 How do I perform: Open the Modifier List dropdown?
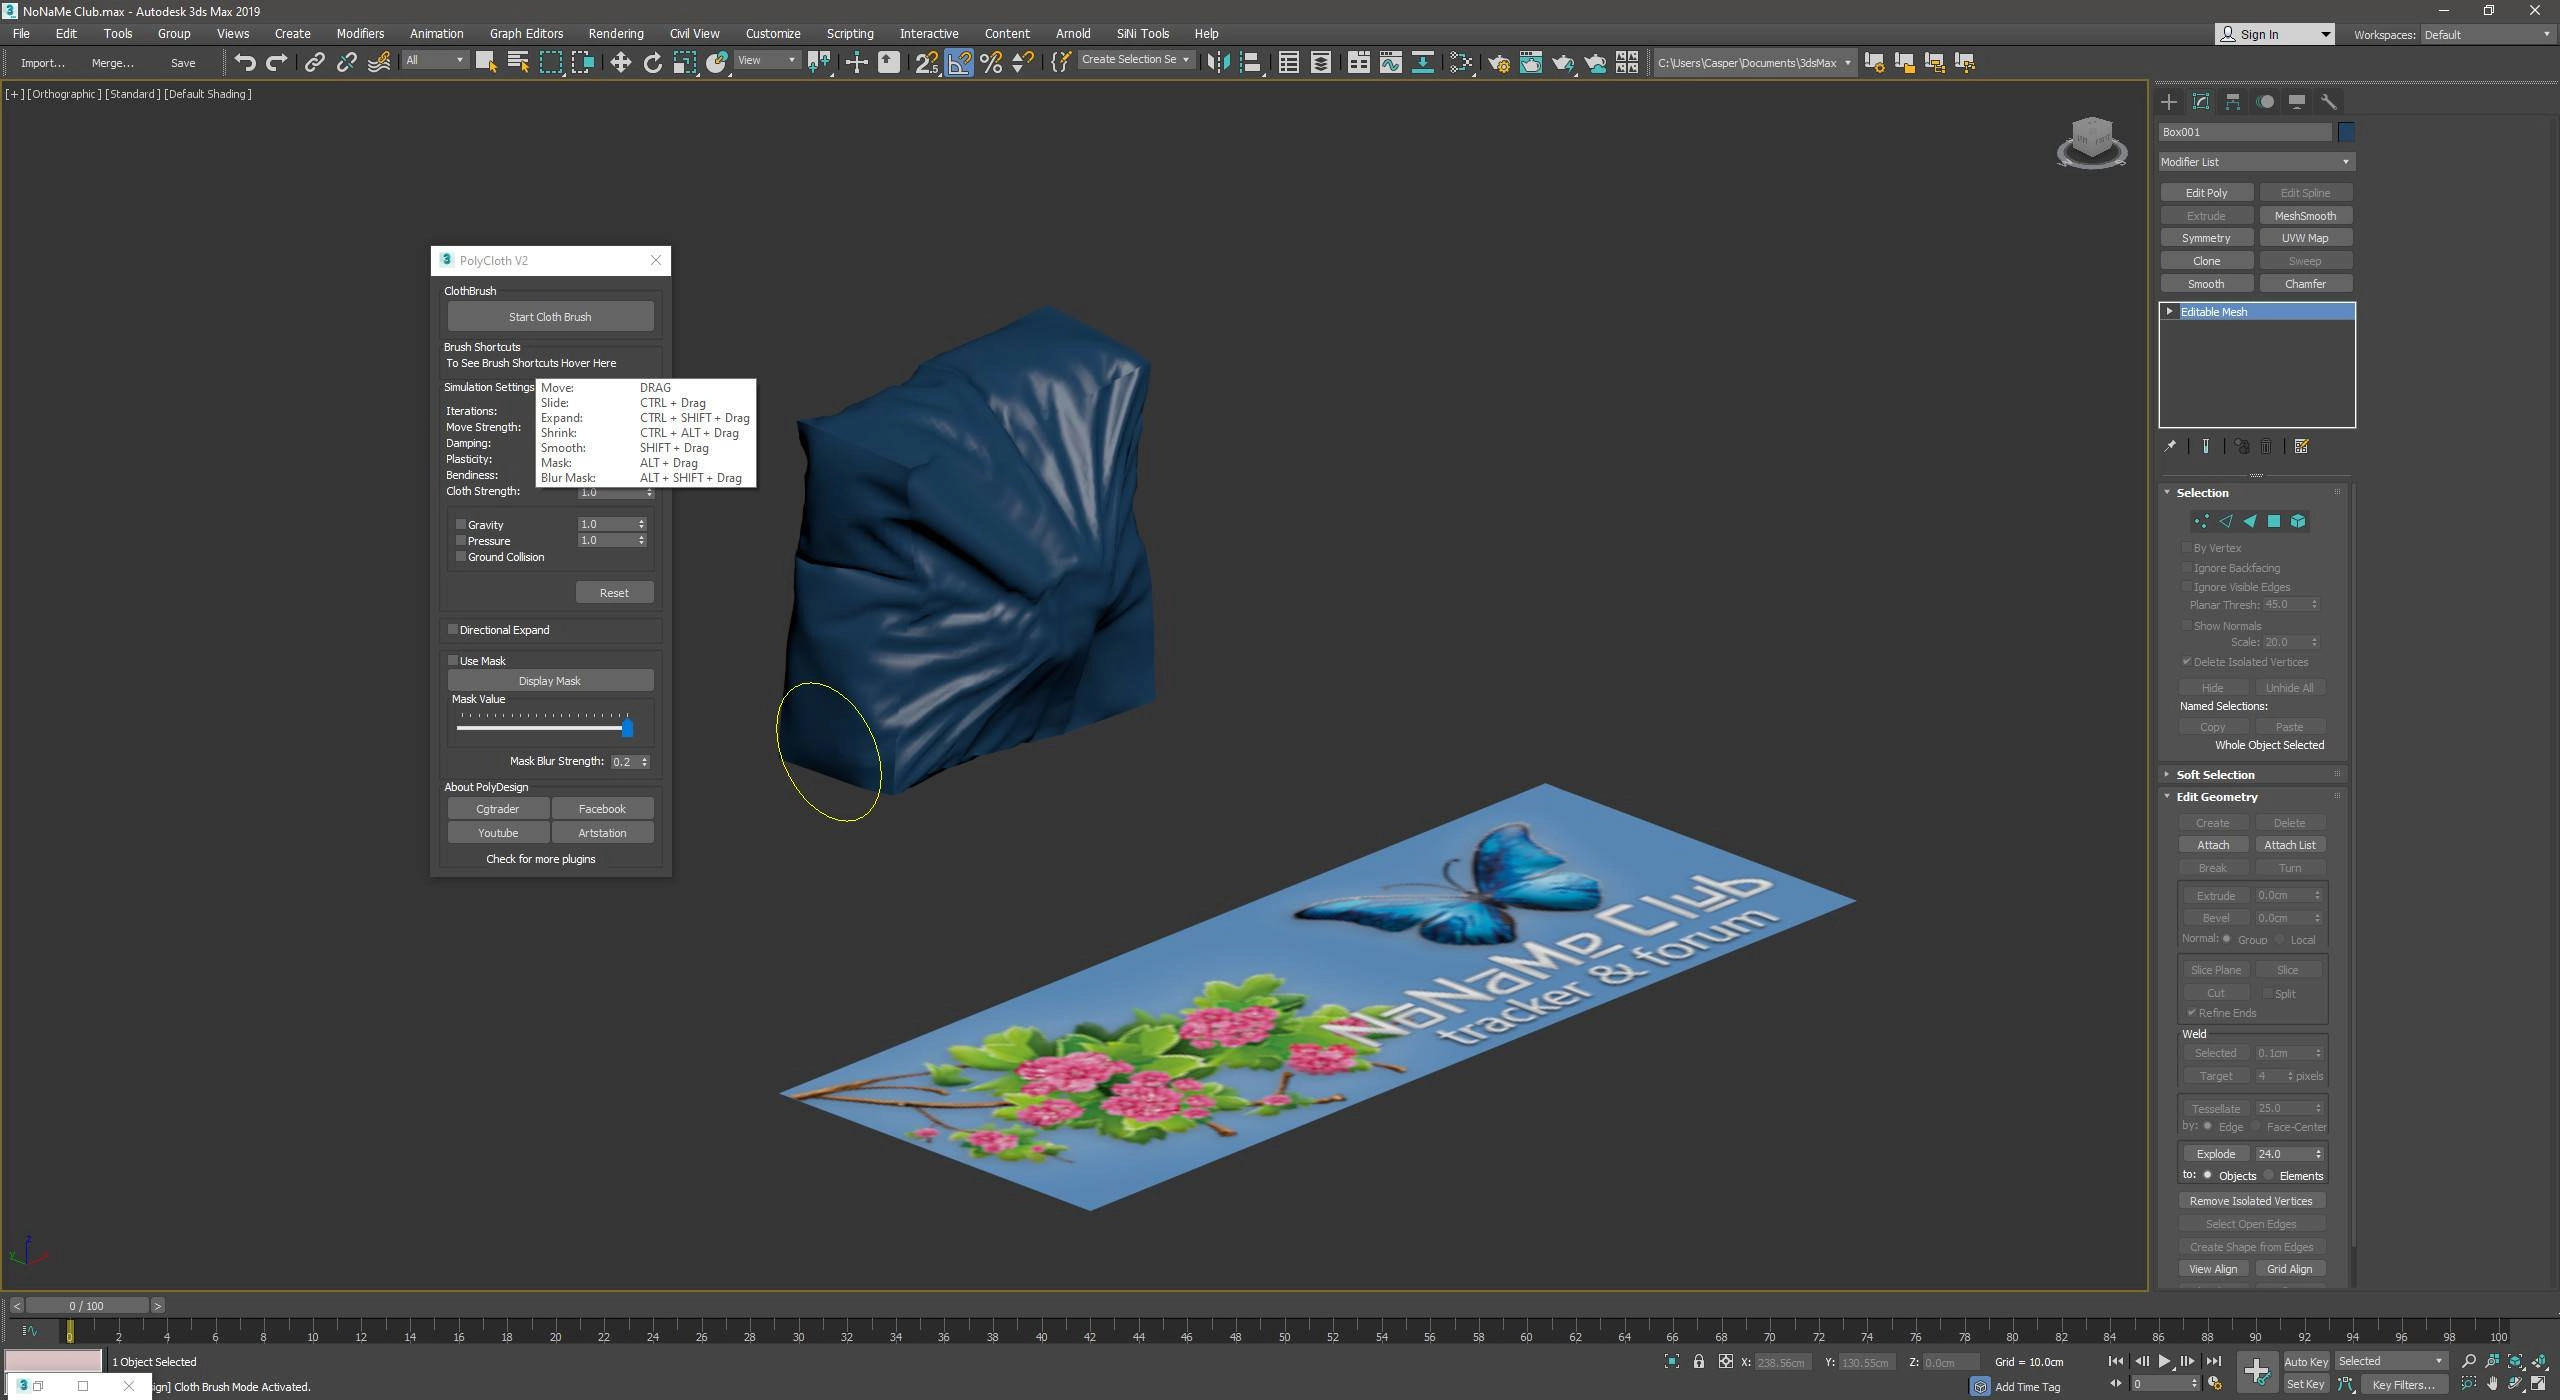(x=2256, y=161)
